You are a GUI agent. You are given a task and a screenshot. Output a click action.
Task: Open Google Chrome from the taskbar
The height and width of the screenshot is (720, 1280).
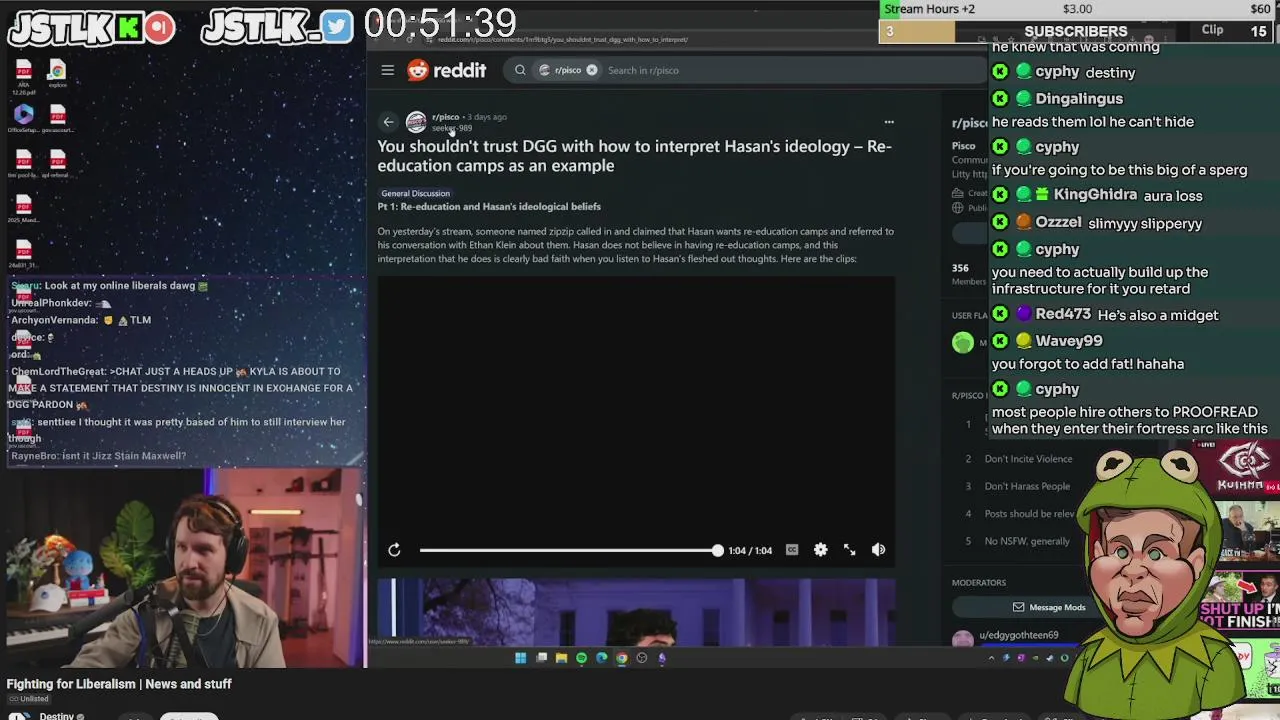point(621,658)
